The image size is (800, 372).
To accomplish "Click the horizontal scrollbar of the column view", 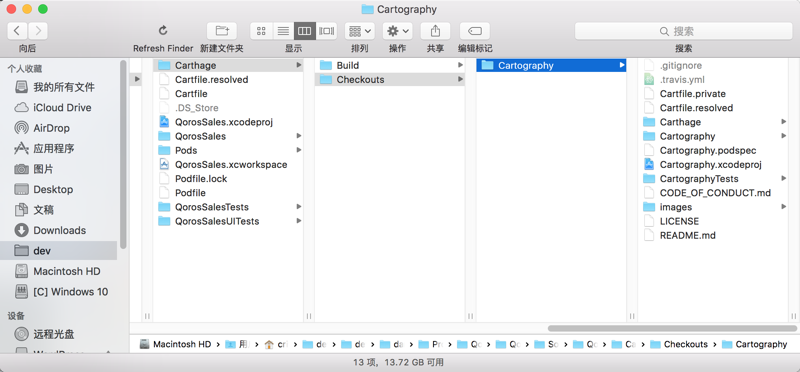I will (x=672, y=329).
